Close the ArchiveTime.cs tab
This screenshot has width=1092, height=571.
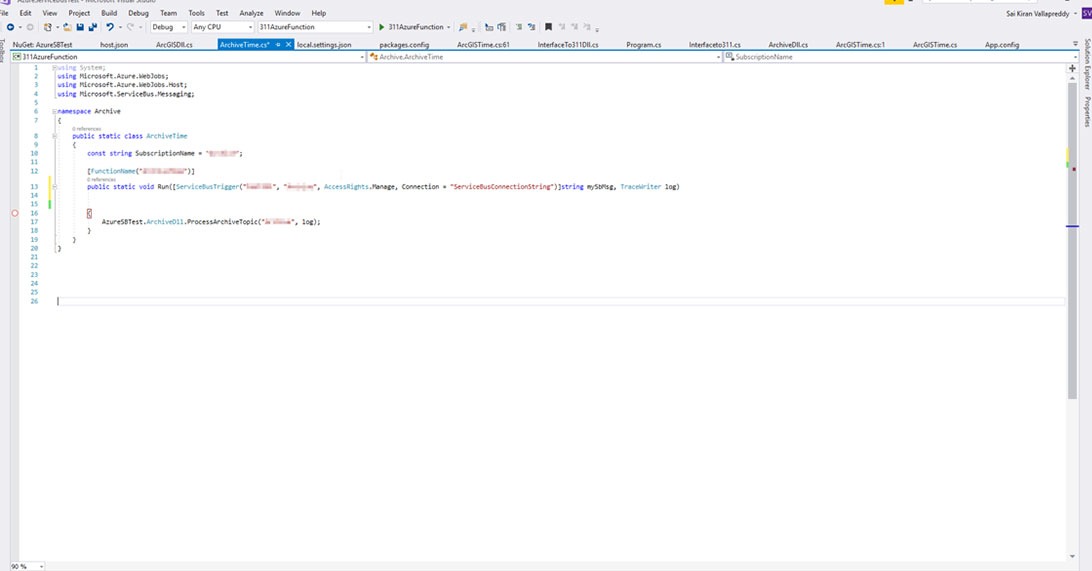pos(288,45)
